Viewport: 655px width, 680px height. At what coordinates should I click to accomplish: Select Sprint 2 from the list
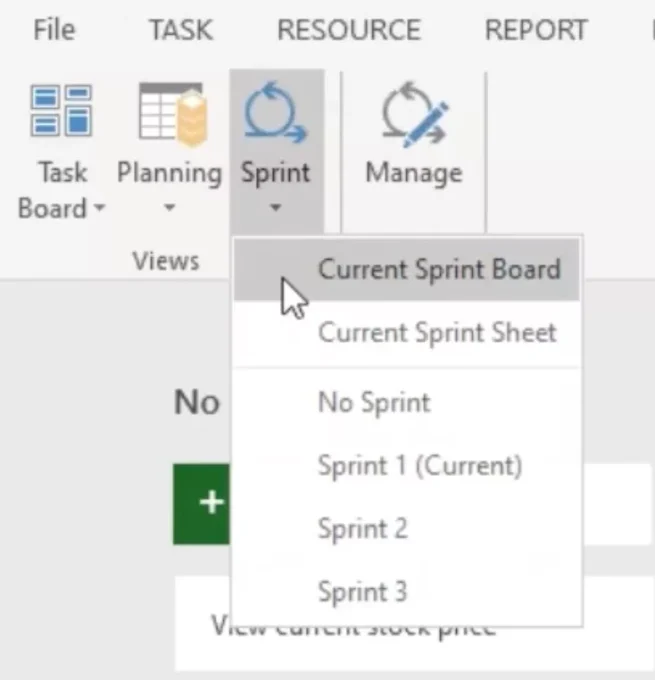click(406, 529)
